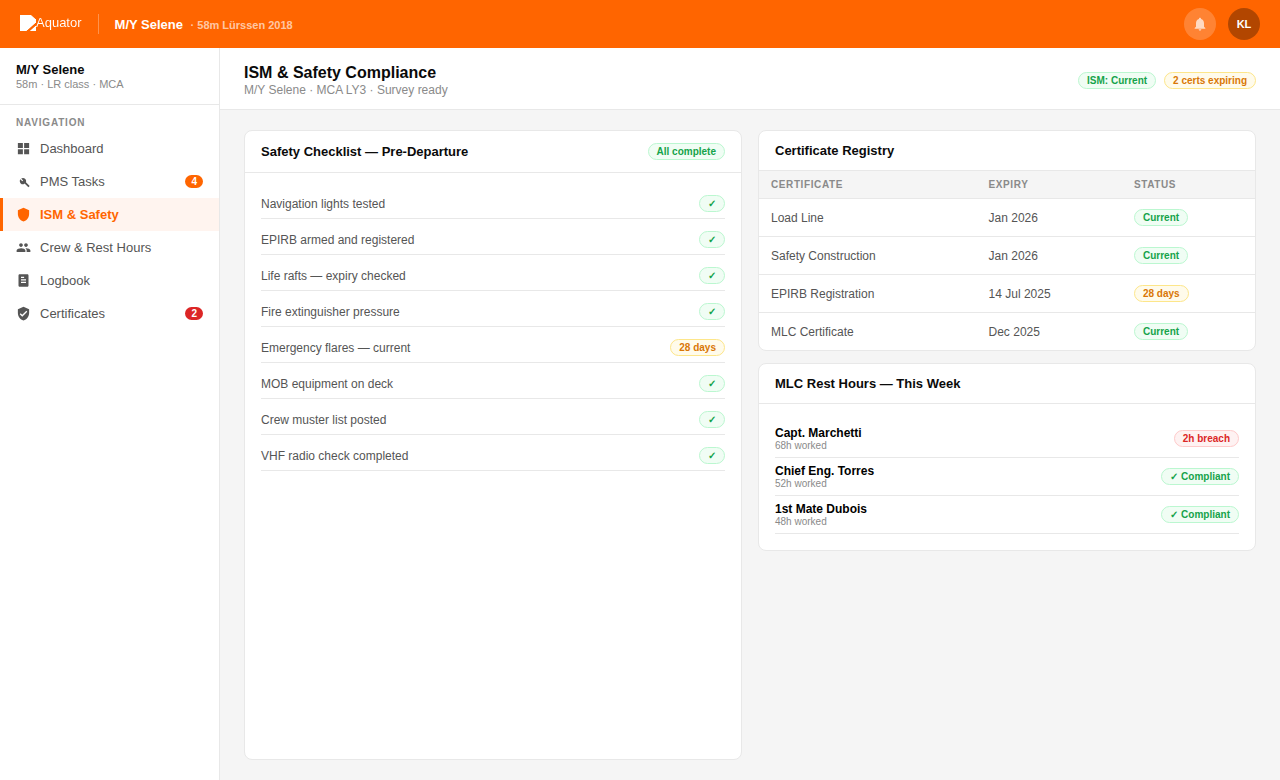
Task: Click the Dashboard grid icon
Action: 24,149
